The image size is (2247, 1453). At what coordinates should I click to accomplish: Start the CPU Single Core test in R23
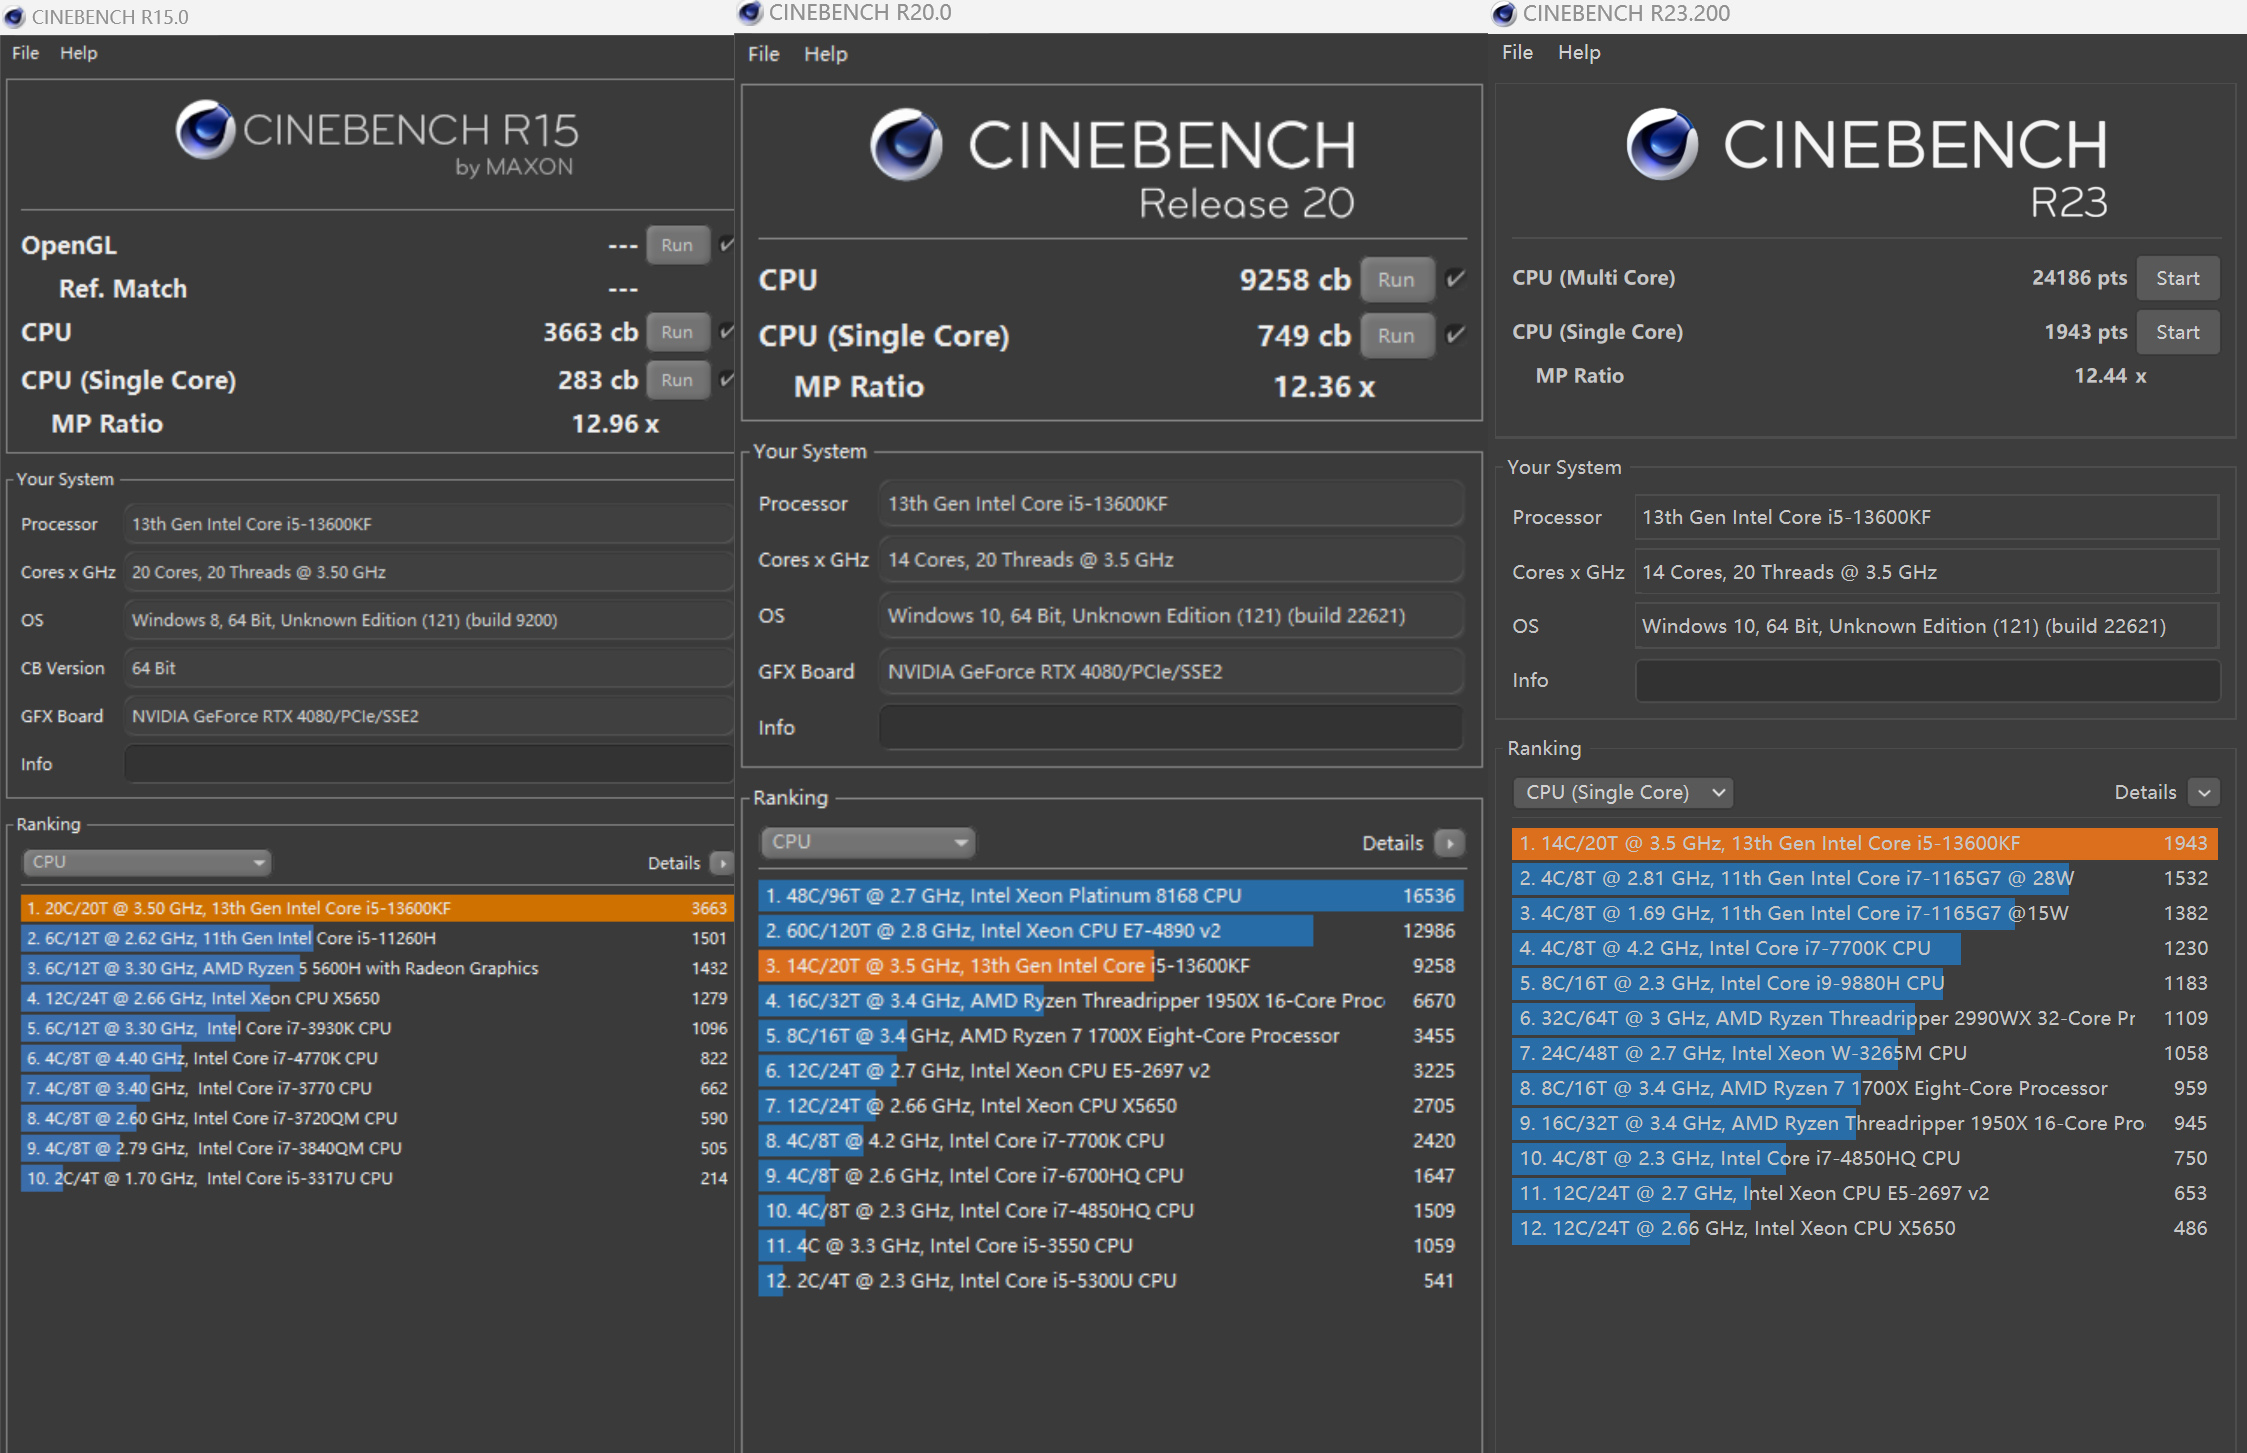point(2178,332)
